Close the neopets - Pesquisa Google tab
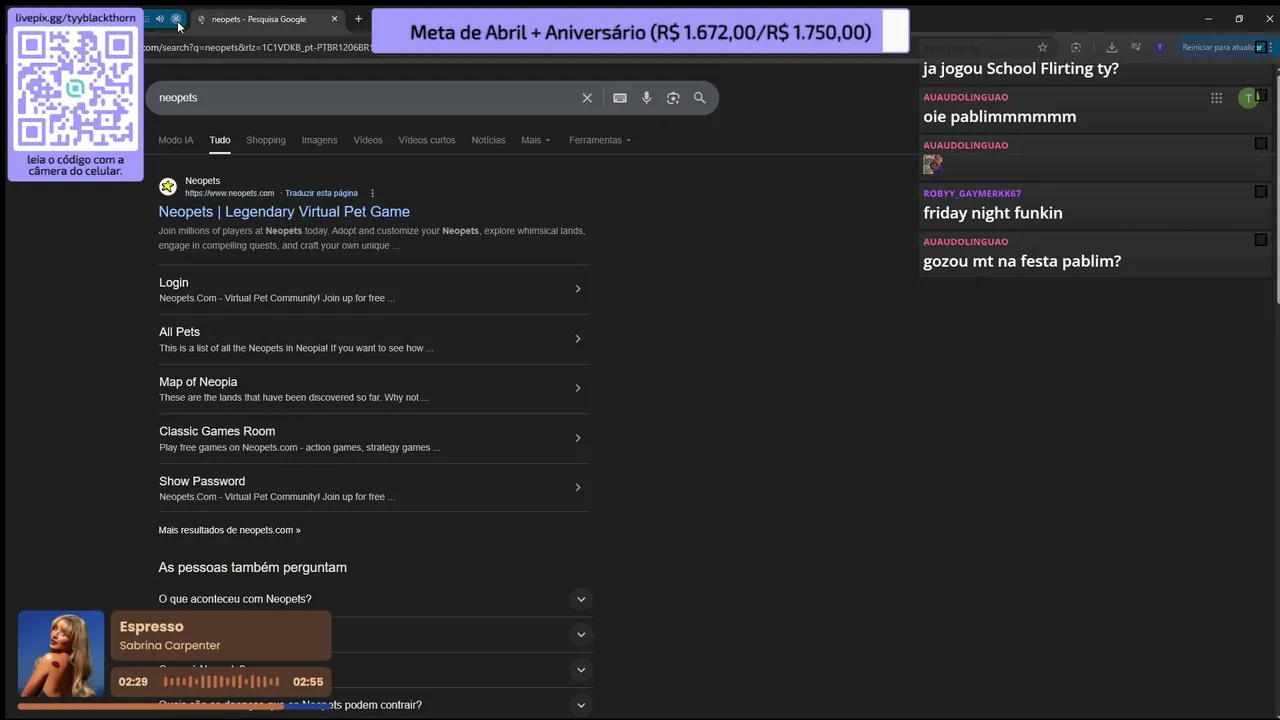Viewport: 1280px width, 720px height. 334,19
